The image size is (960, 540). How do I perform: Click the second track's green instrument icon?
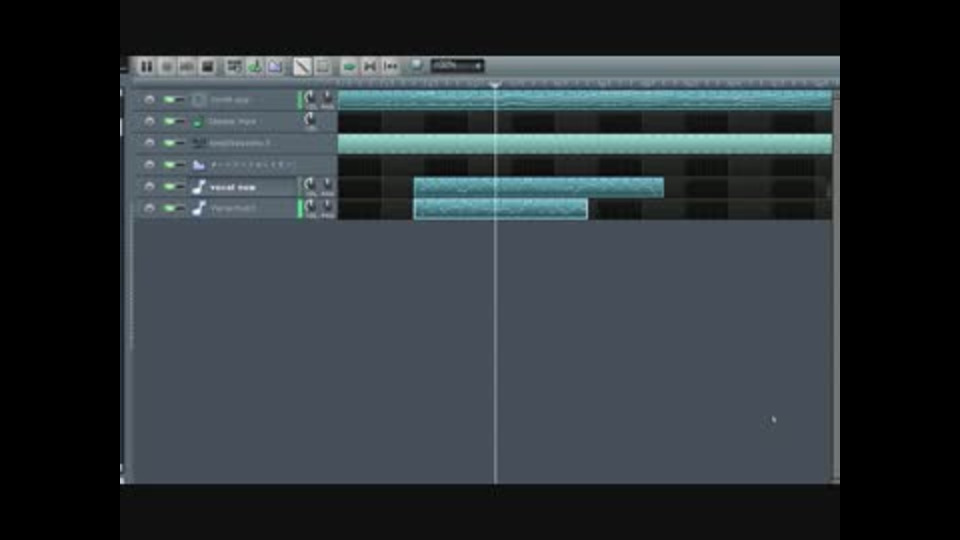click(x=198, y=121)
